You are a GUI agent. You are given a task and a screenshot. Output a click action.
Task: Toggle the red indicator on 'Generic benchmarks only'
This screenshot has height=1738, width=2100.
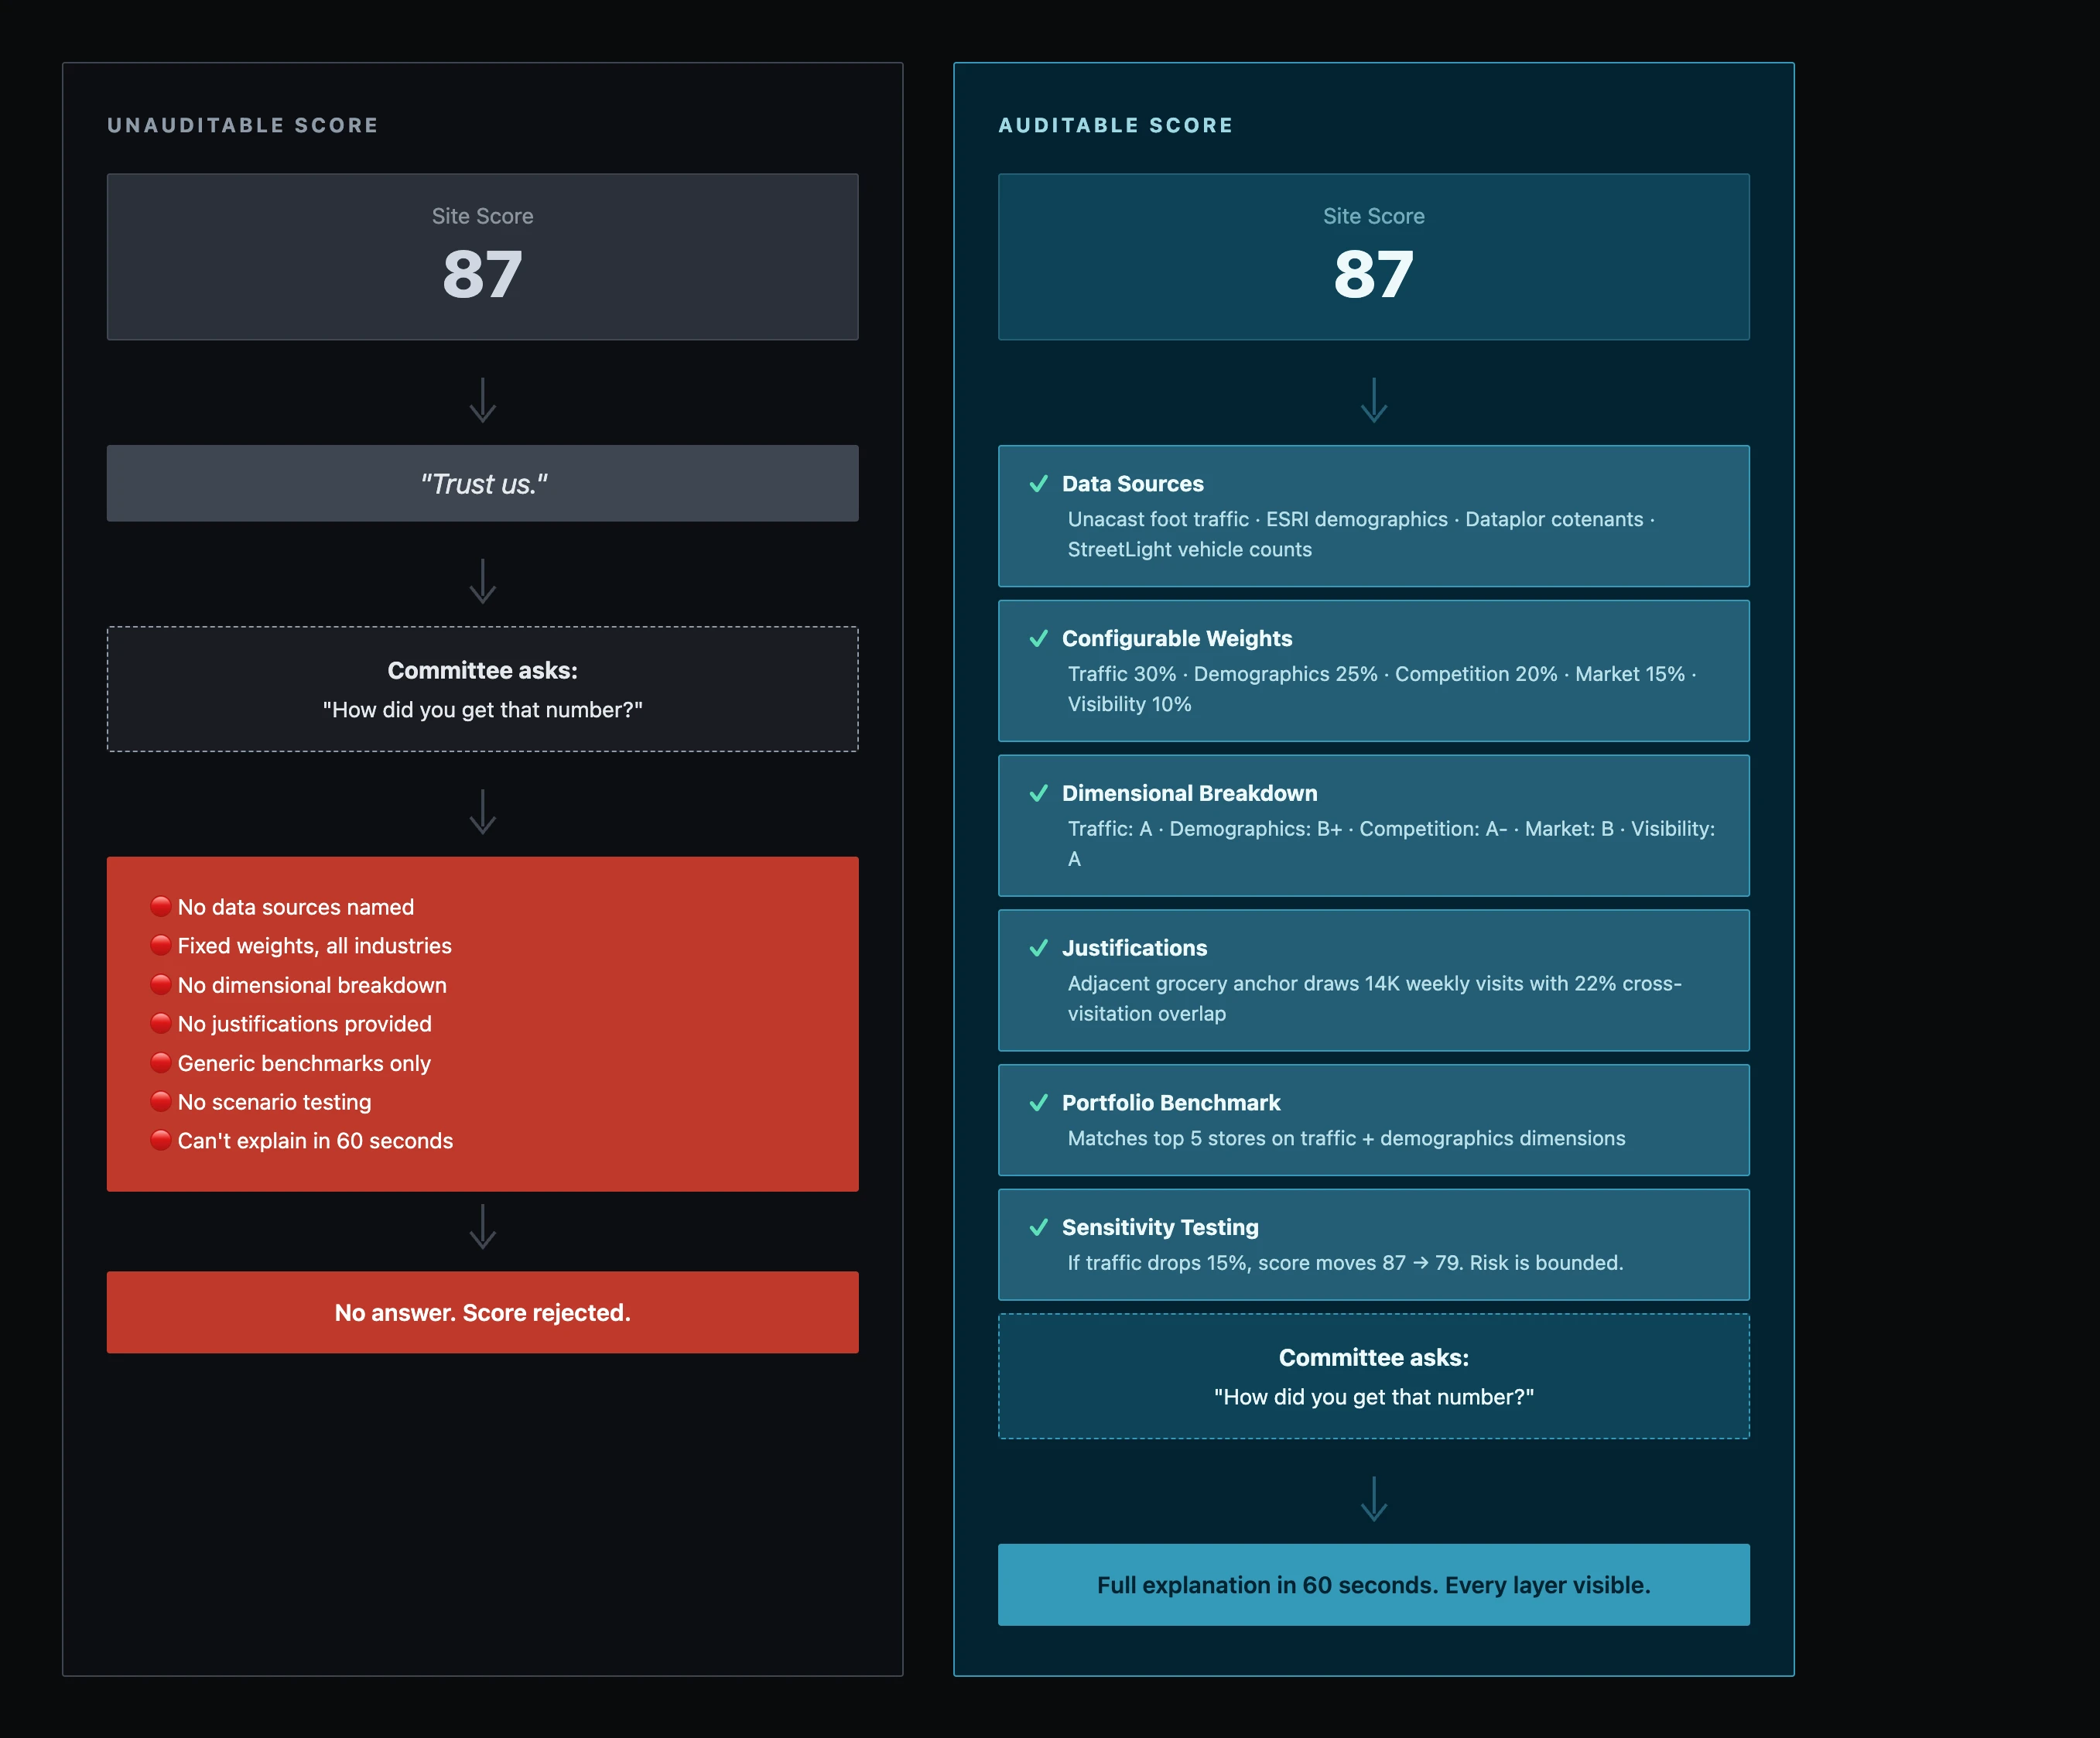[161, 1063]
